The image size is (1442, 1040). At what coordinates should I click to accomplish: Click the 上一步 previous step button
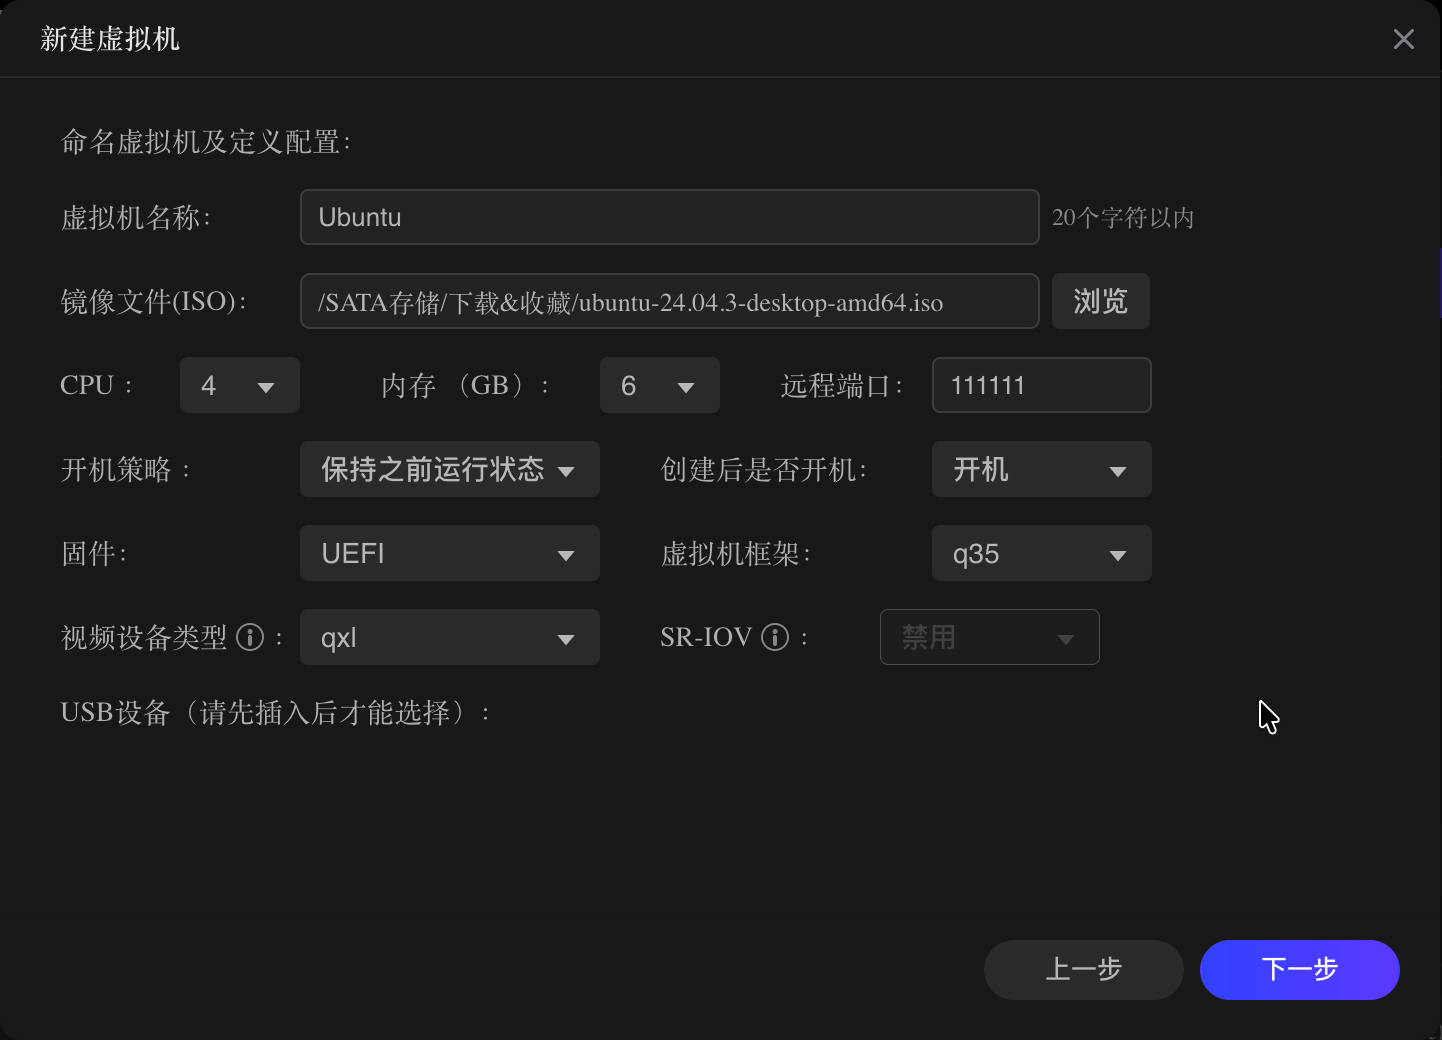tap(1084, 969)
